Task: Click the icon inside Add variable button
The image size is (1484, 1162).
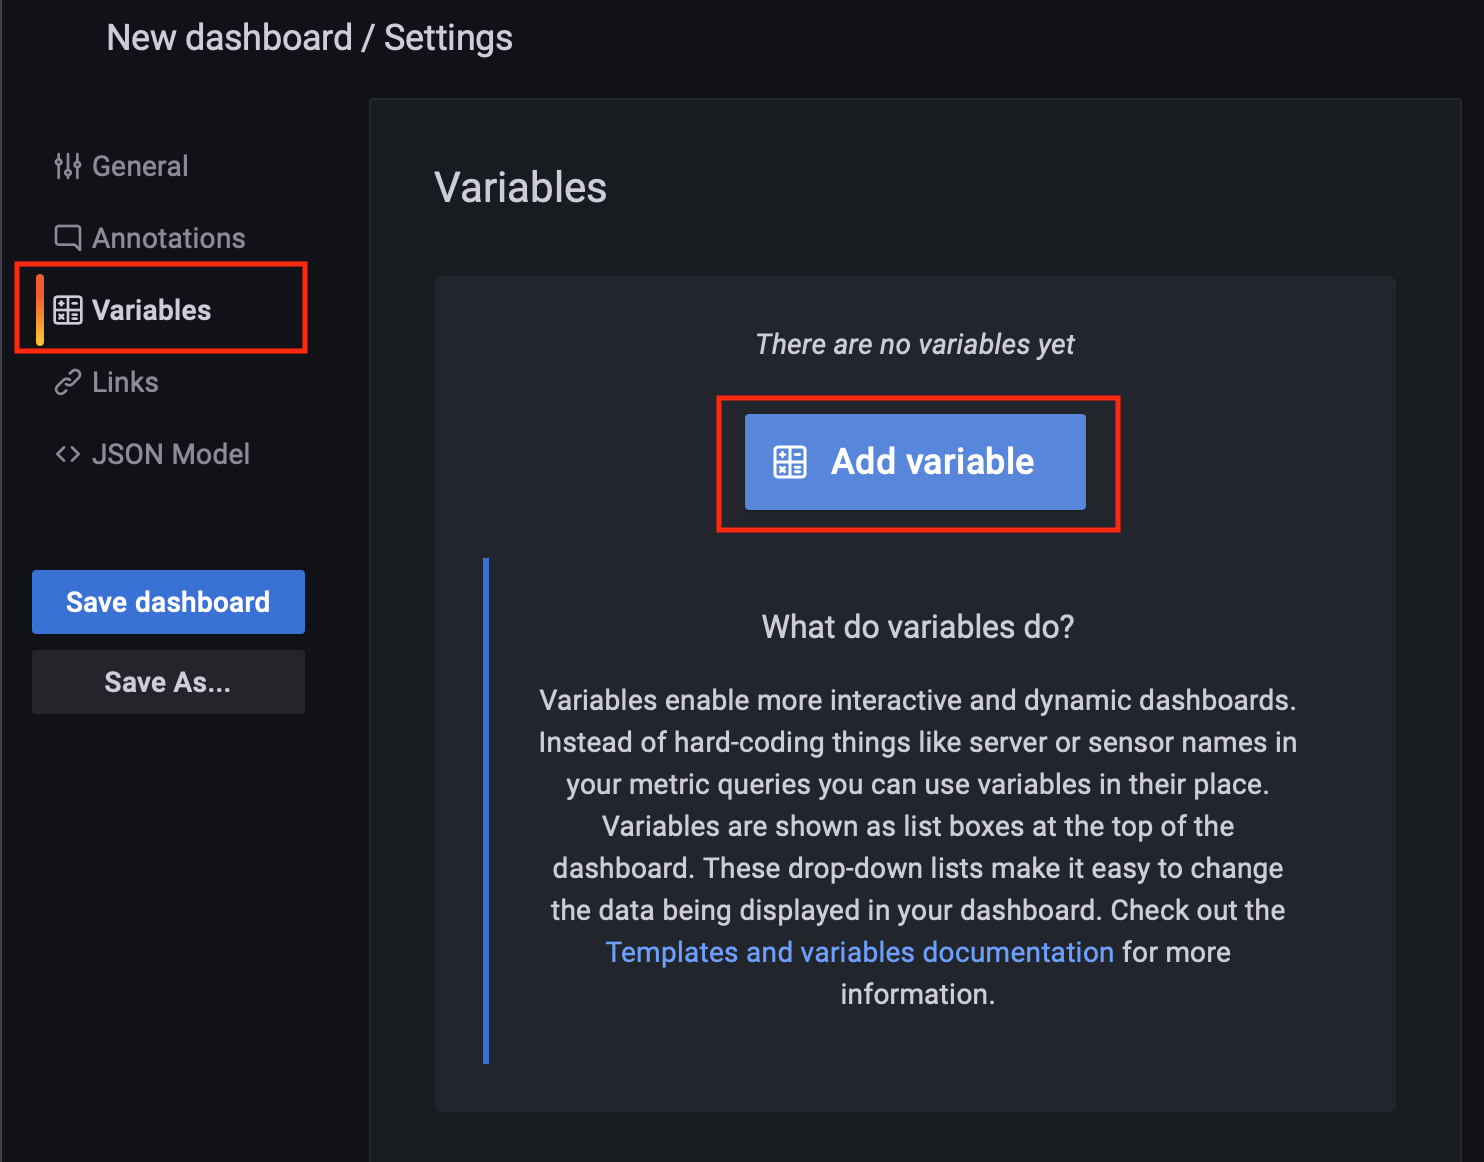Action: [790, 462]
